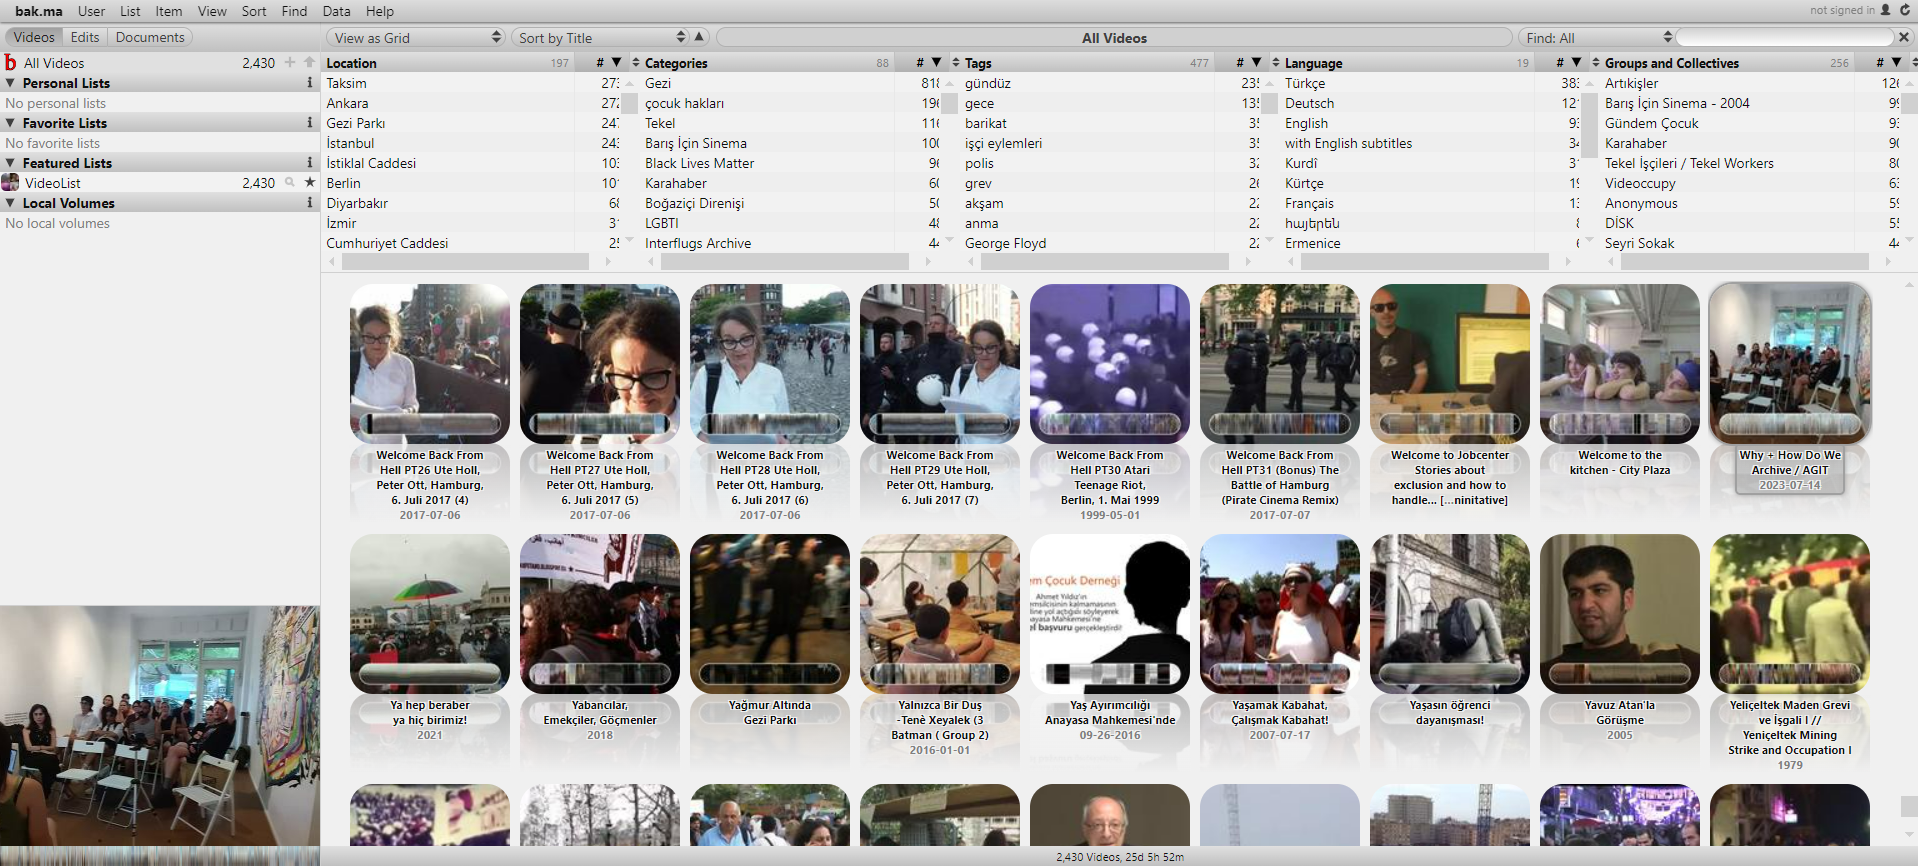Toggle sort direction arrow in Language filter header
This screenshot has height=866, width=1918.
[1577, 63]
